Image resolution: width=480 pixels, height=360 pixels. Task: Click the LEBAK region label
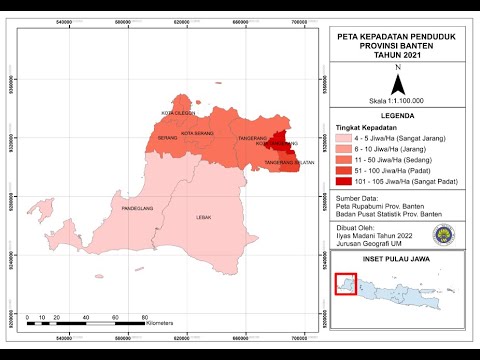point(203,217)
